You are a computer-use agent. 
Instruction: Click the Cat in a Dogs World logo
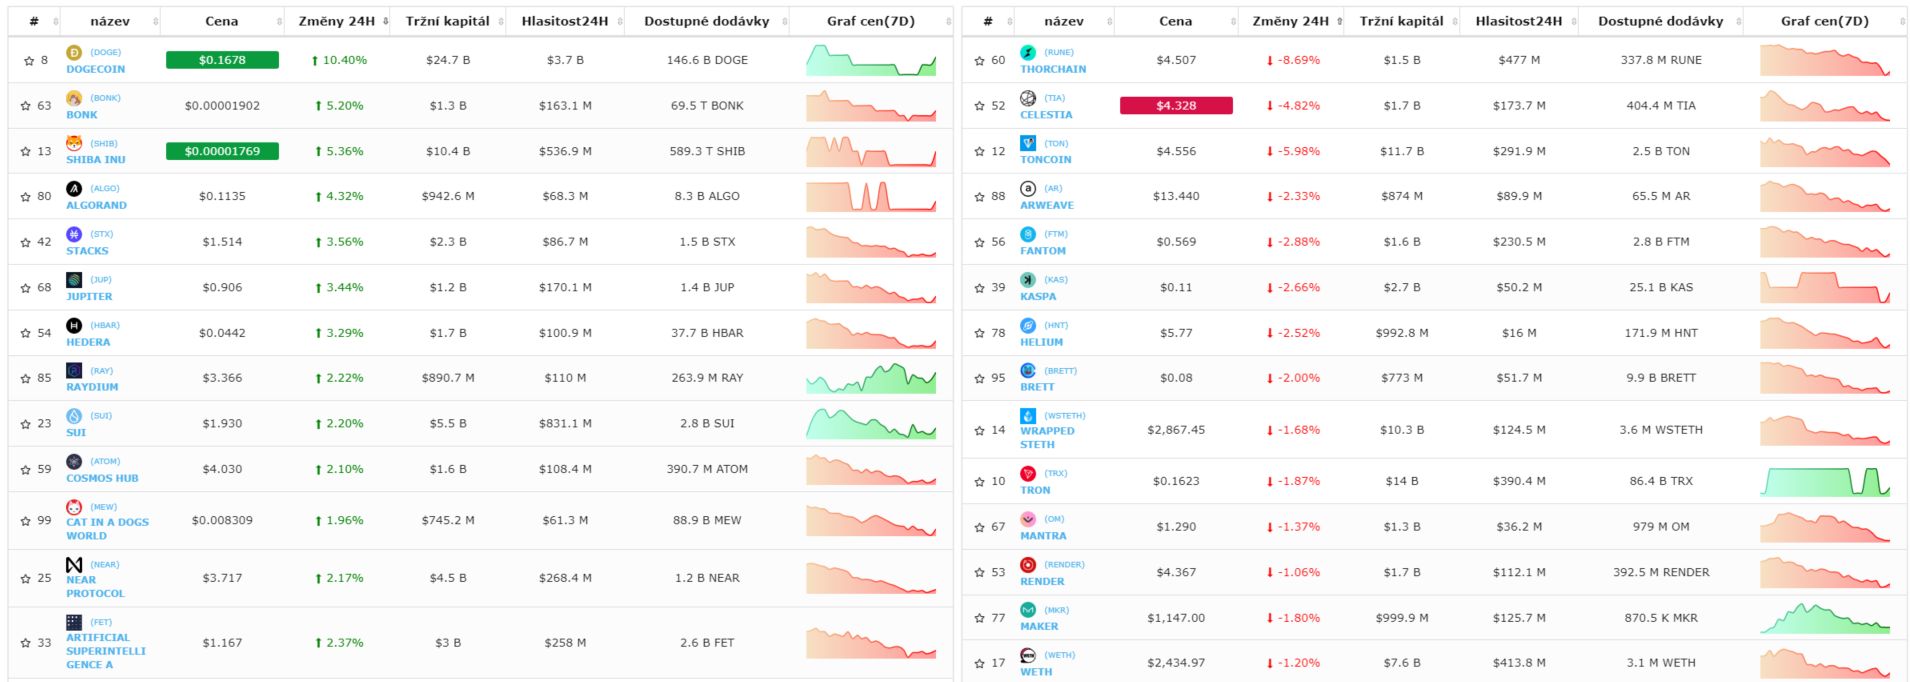pyautogui.click(x=74, y=507)
